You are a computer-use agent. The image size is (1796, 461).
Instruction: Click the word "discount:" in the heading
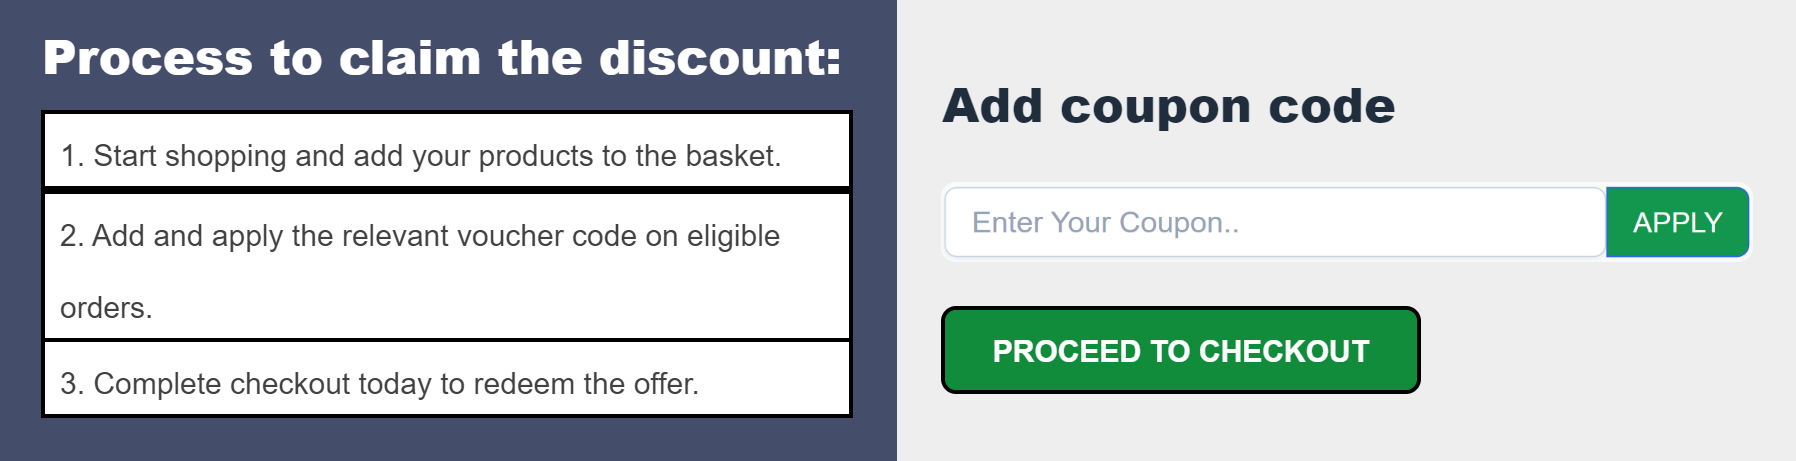pos(720,58)
